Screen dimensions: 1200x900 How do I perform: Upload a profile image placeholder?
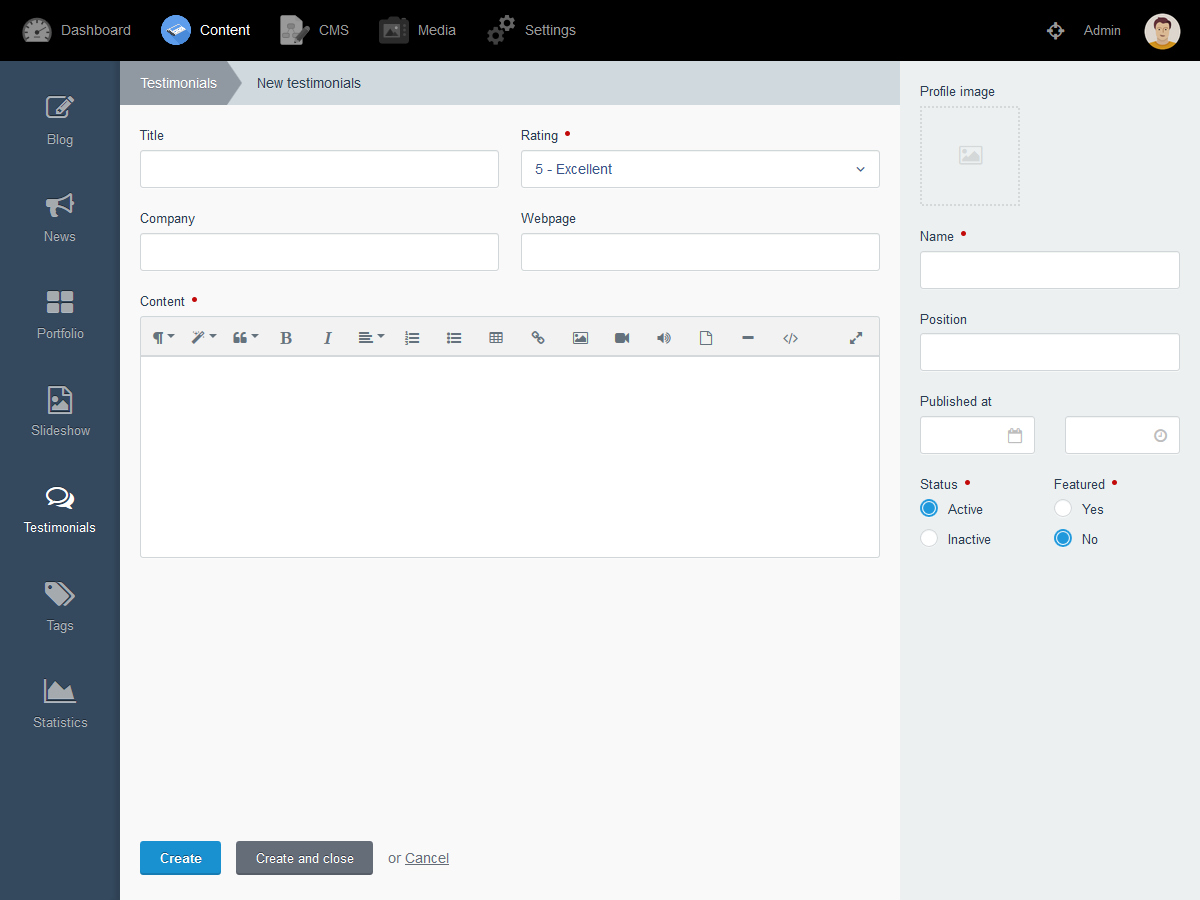pos(970,156)
